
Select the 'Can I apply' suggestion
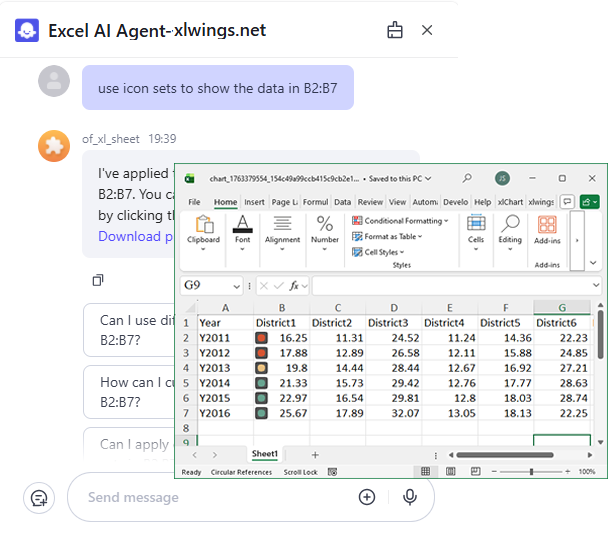(129, 444)
